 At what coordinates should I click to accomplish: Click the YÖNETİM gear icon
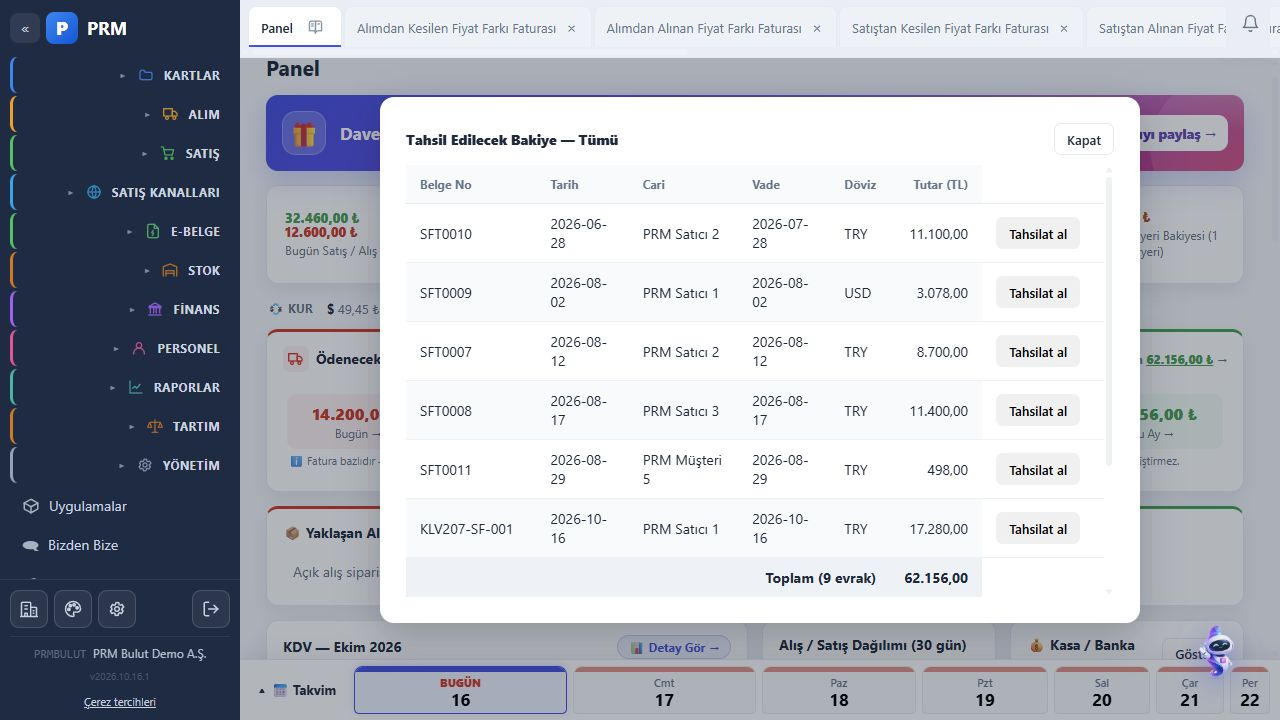[x=145, y=465]
